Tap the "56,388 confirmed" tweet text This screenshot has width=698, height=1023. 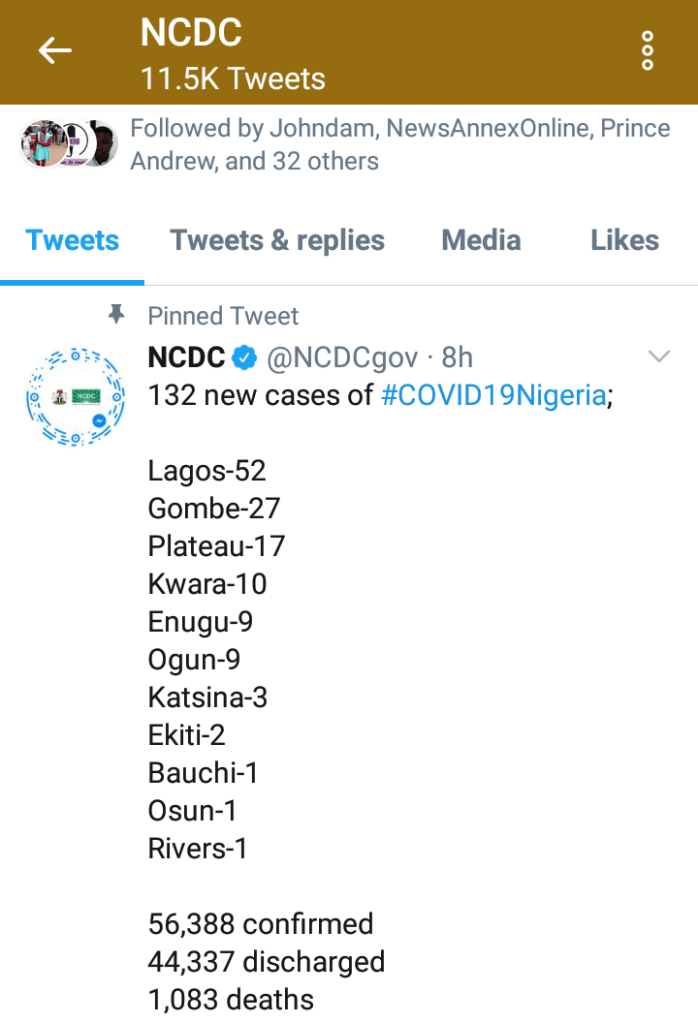pyautogui.click(x=260, y=924)
